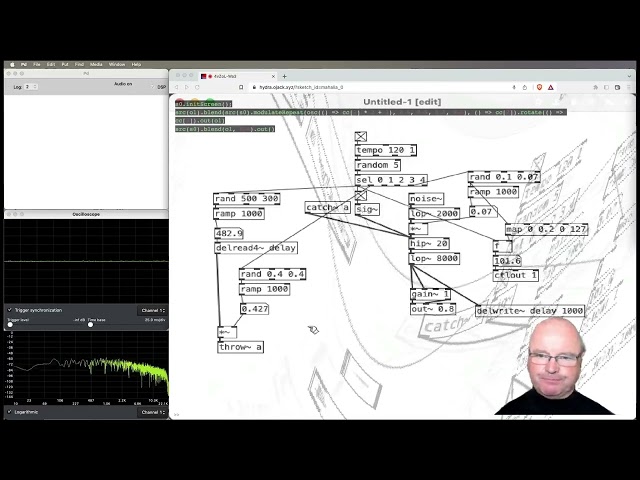The width and height of the screenshot is (640, 480).
Task: Open the Edit menu
Action: pyautogui.click(x=51, y=64)
